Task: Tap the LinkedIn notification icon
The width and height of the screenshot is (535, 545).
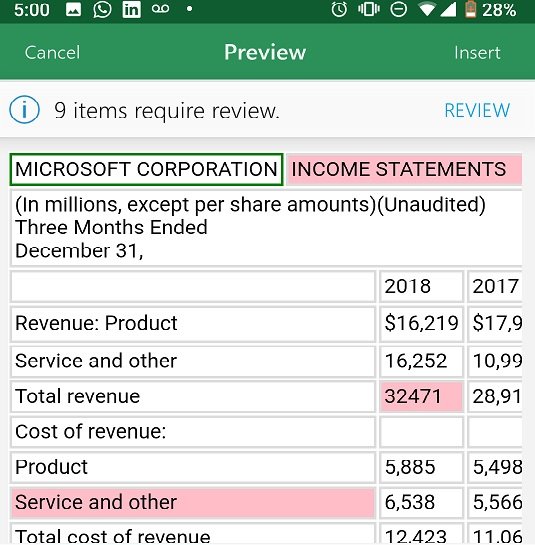Action: (132, 9)
